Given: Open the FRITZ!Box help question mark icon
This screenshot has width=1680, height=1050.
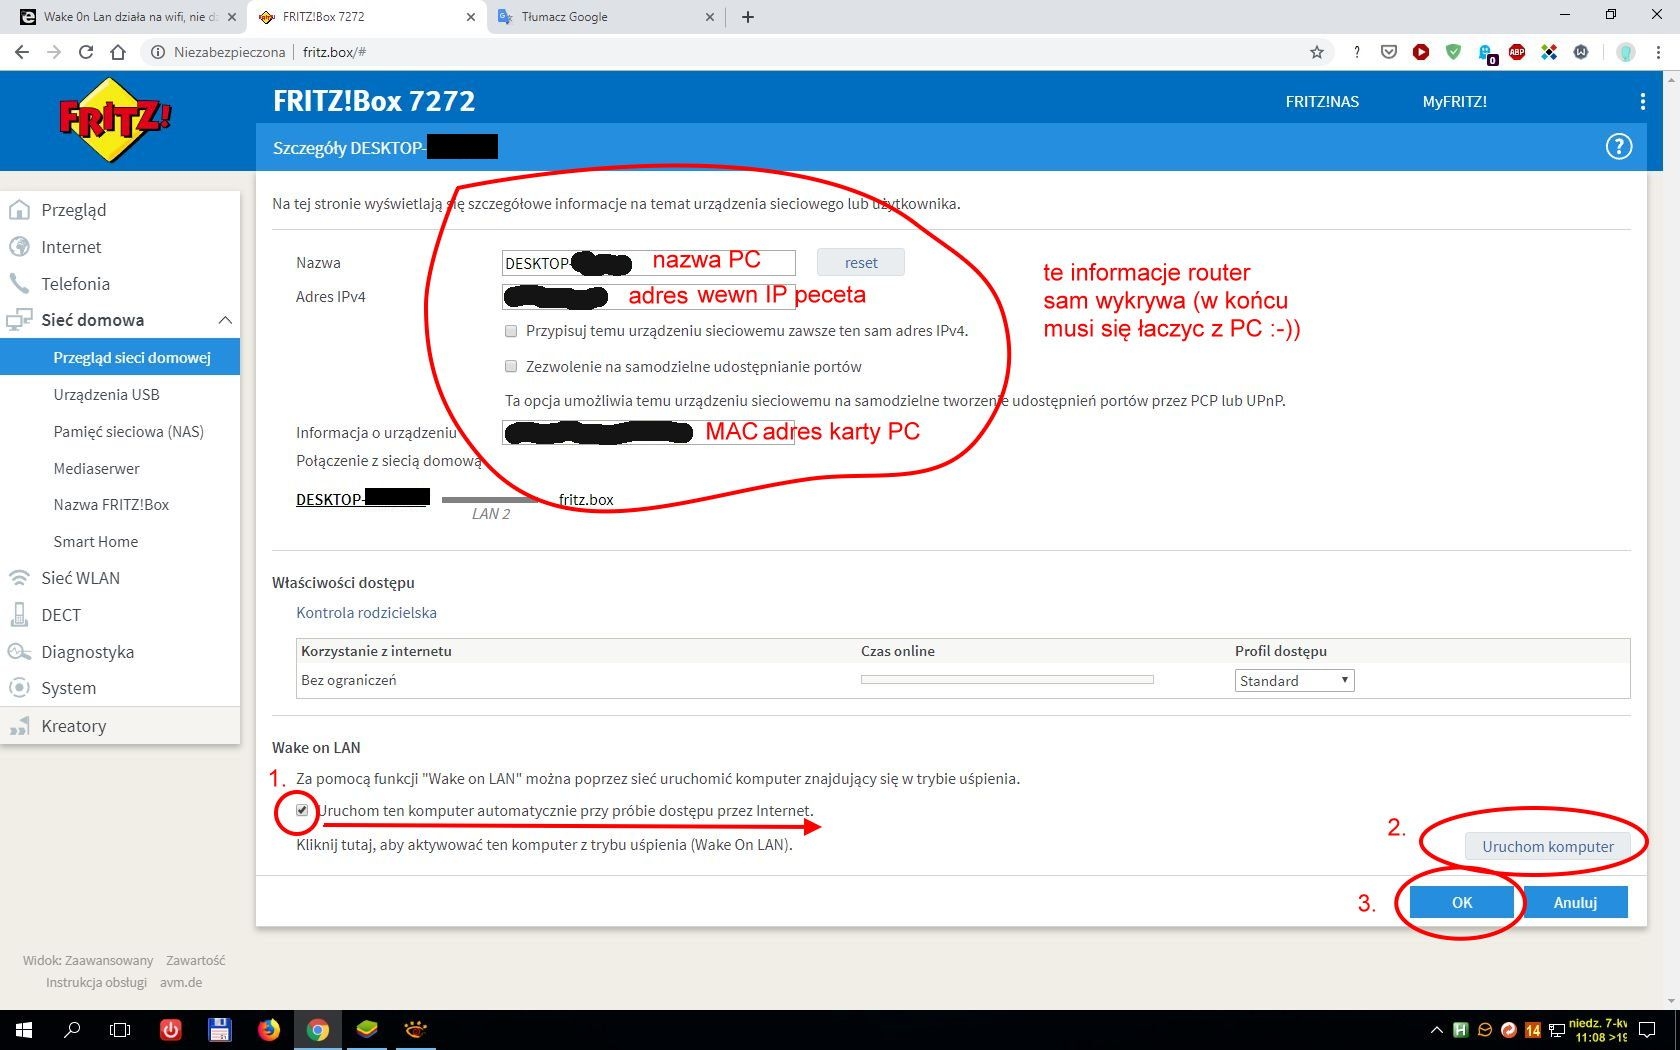Looking at the screenshot, I should pos(1618,147).
